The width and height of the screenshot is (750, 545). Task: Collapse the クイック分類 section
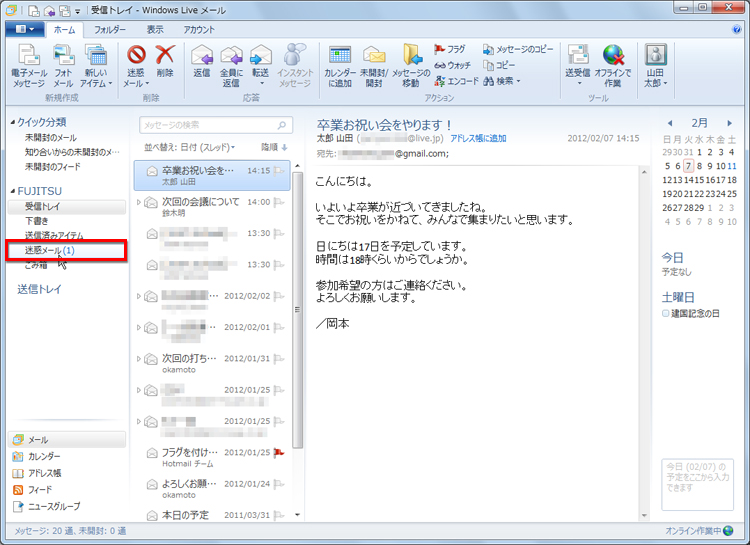tap(13, 122)
